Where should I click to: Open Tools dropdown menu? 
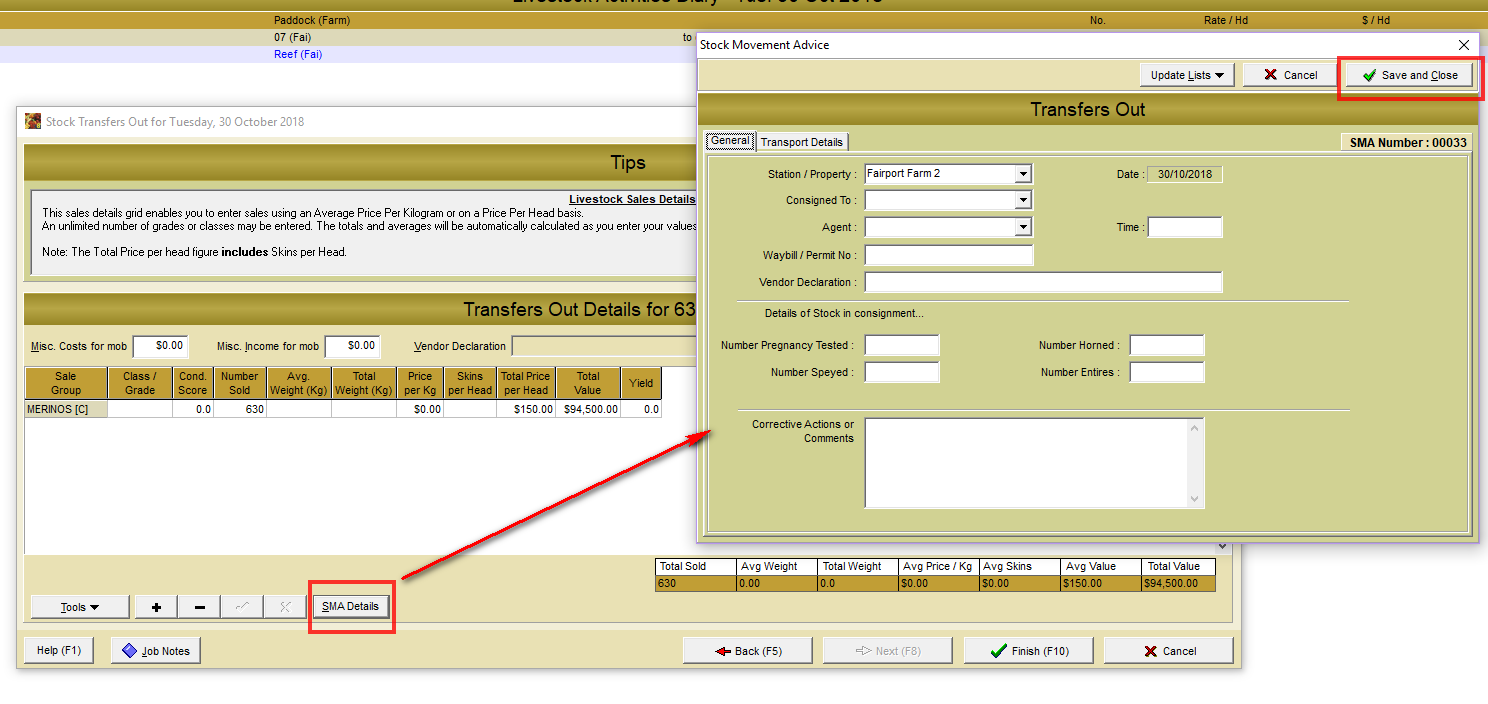(x=80, y=607)
